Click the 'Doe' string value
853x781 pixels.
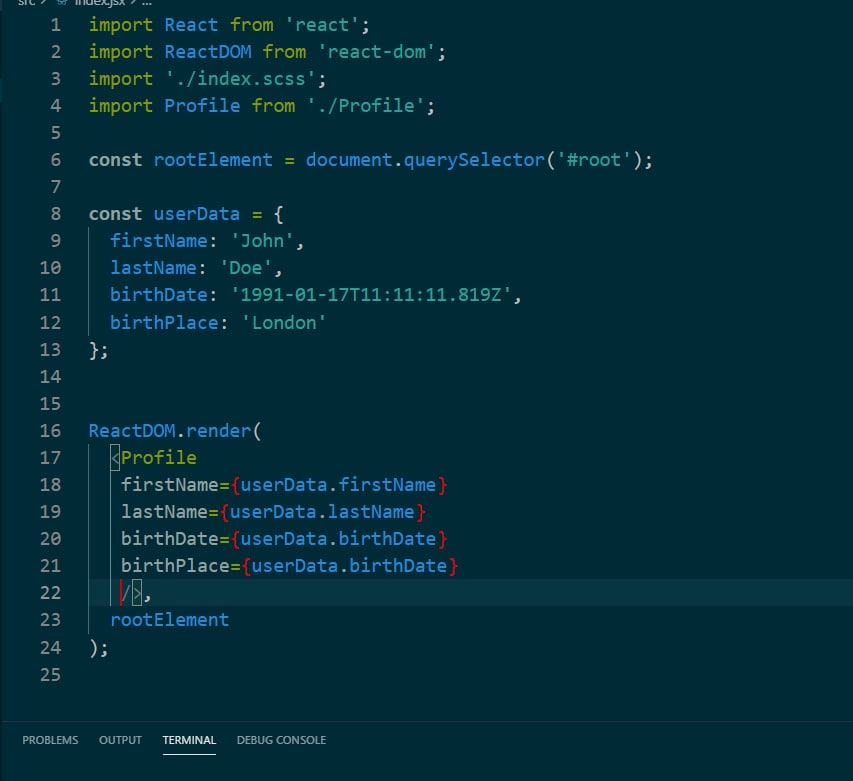[246, 268]
